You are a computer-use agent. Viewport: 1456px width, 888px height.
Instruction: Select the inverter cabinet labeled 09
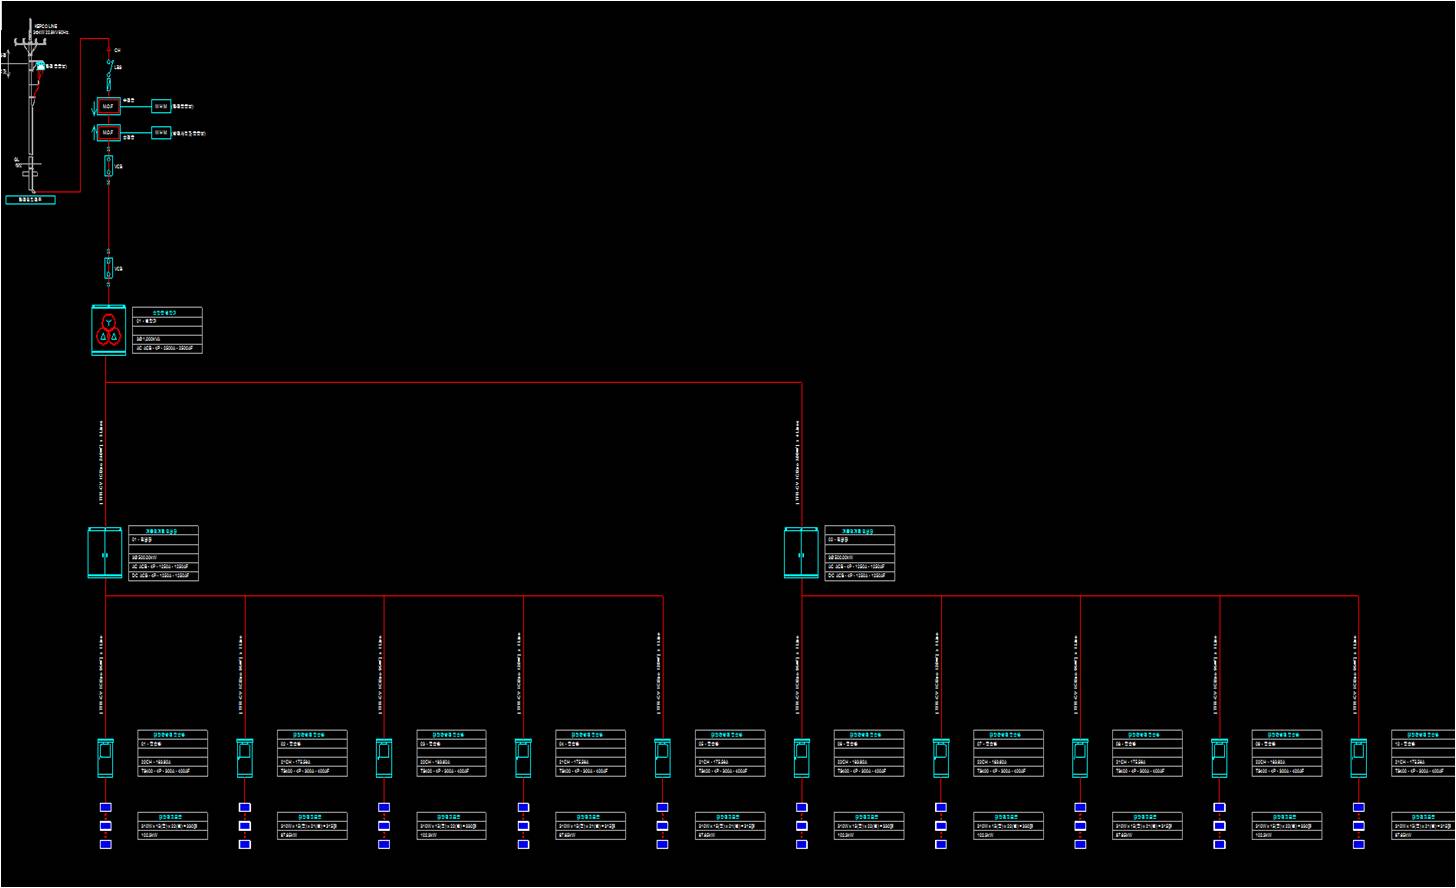click(x=1219, y=758)
